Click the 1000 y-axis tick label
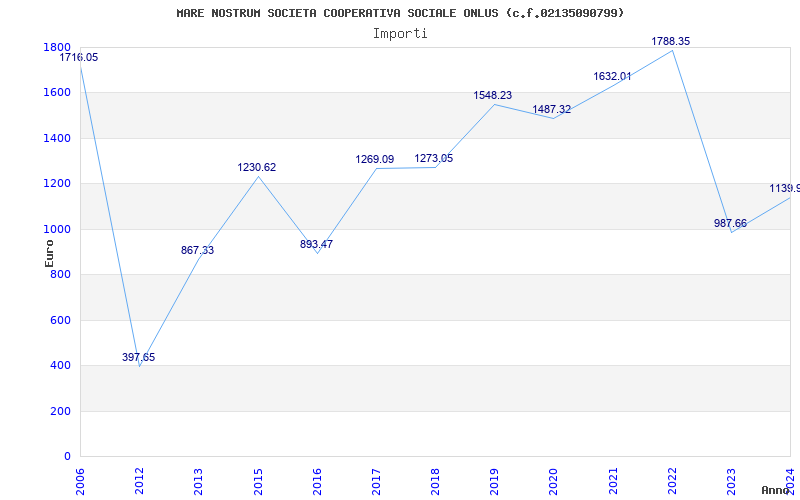 (x=57, y=230)
